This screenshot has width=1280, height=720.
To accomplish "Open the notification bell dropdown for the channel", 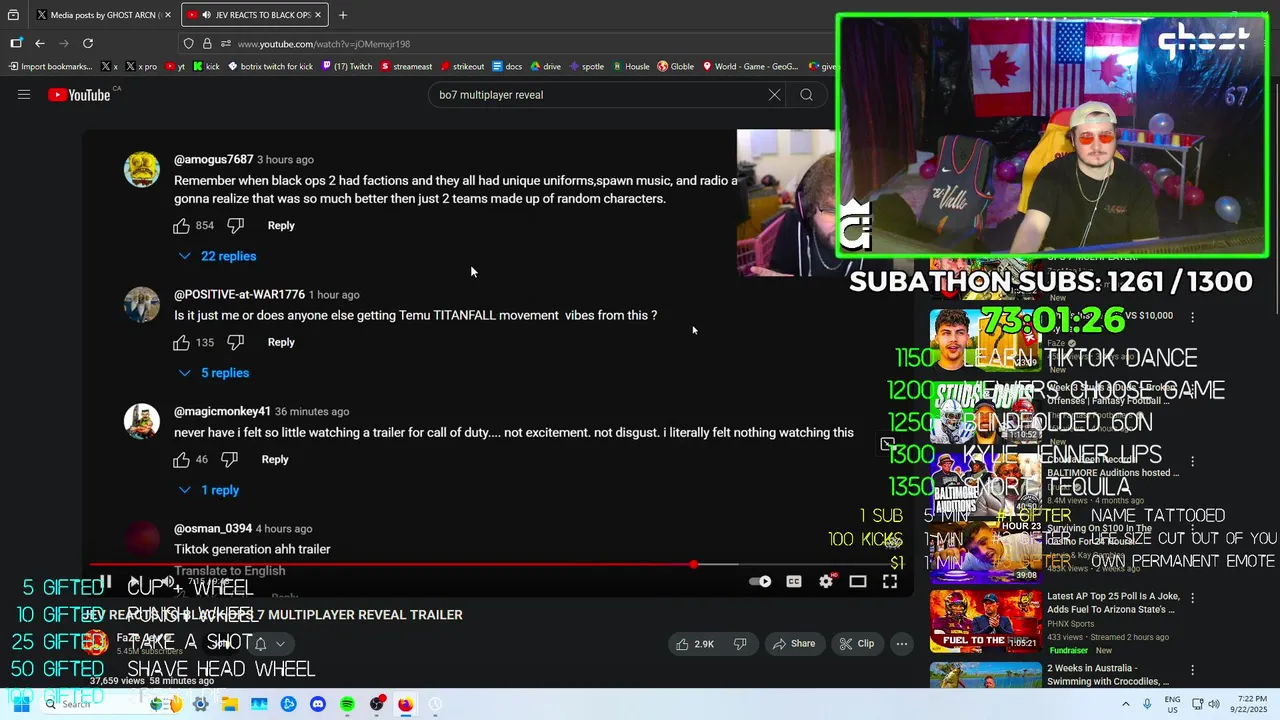I will pos(269,644).
